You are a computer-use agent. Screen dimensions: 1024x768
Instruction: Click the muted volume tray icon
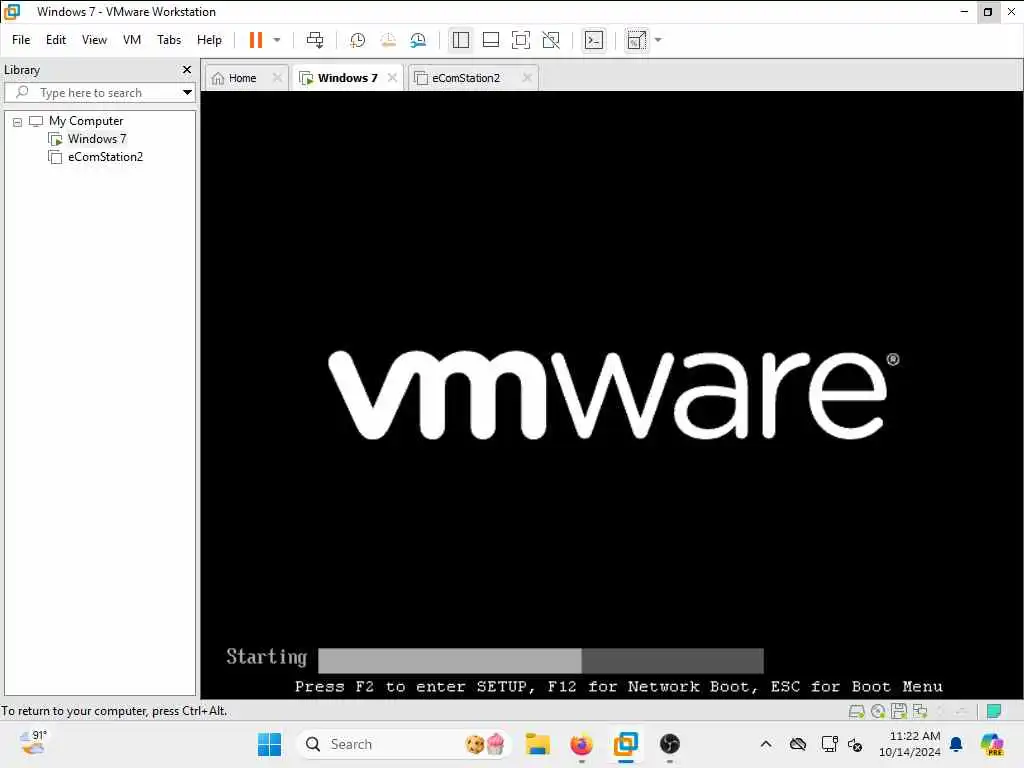tap(855, 744)
